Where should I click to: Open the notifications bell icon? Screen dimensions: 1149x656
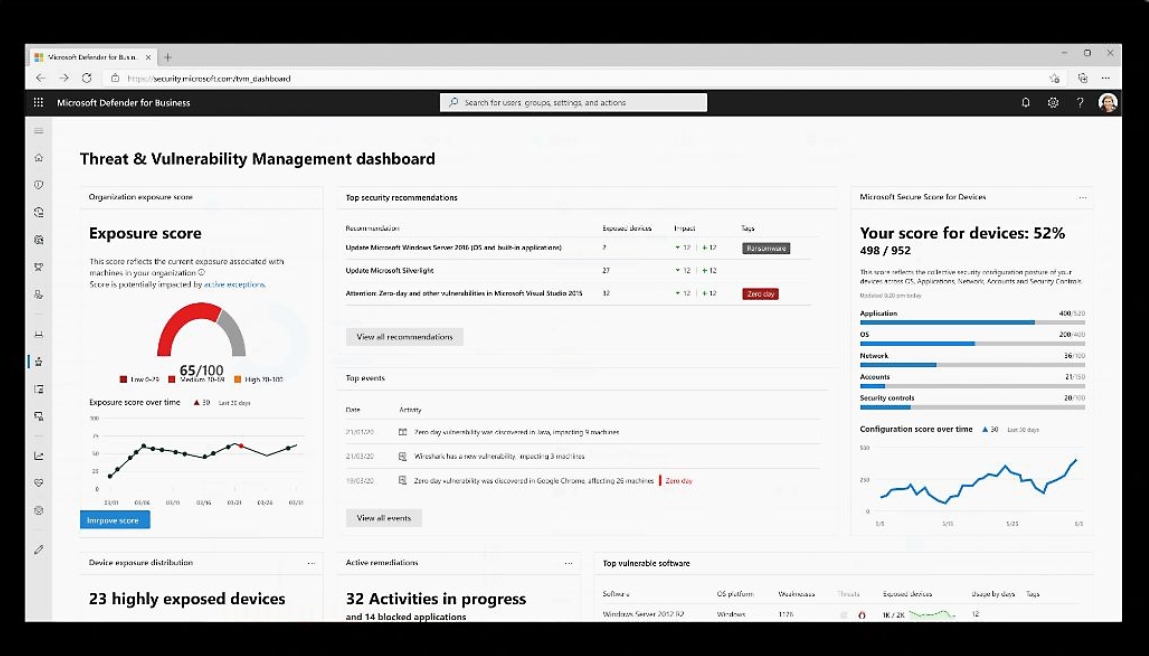coord(1025,103)
